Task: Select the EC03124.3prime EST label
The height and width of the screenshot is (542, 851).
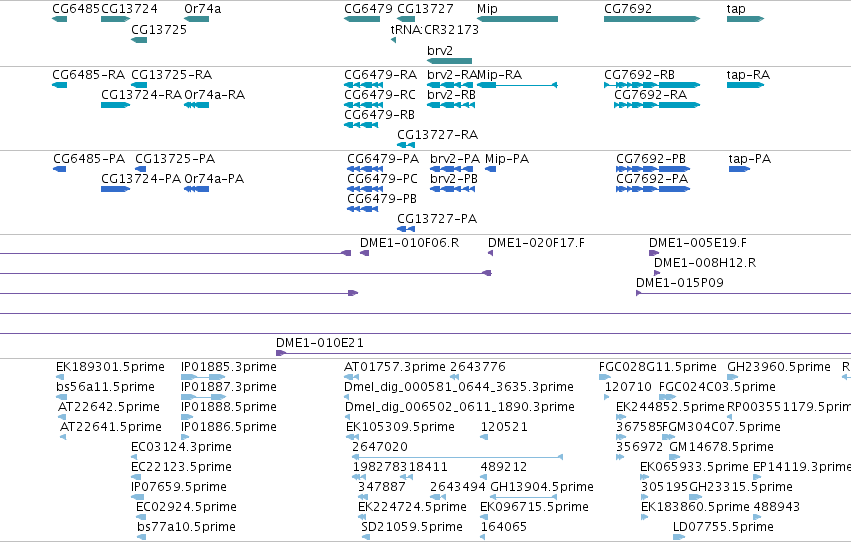Action: pos(181,448)
